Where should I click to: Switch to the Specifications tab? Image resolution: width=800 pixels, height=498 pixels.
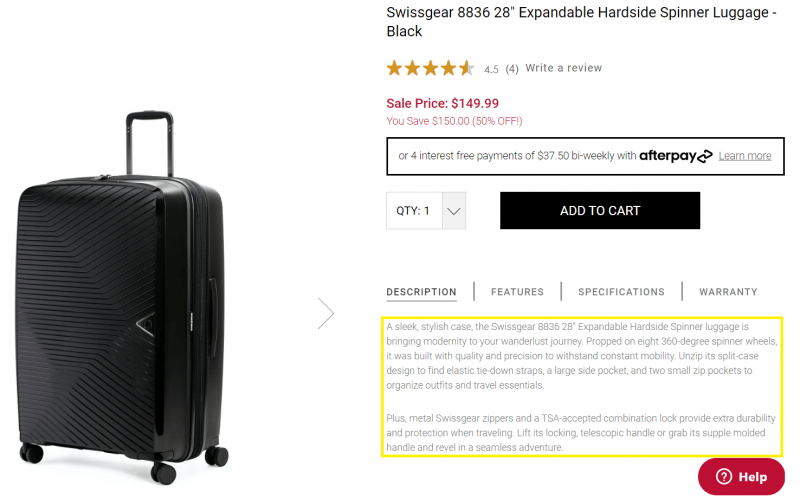click(x=621, y=292)
